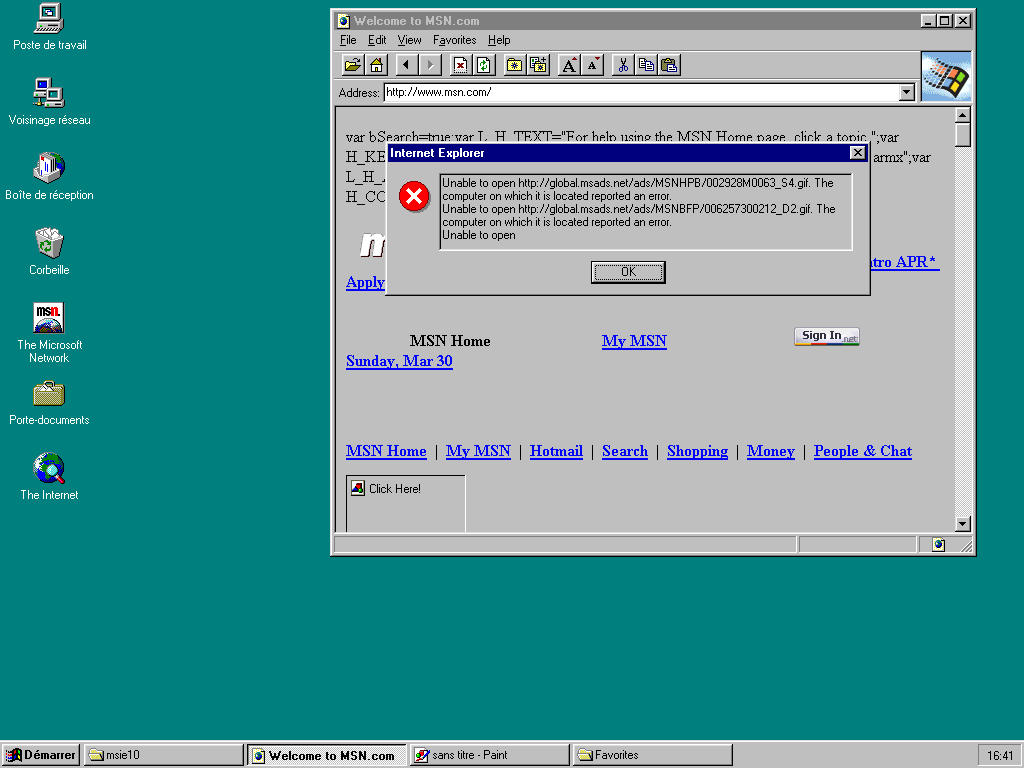The image size is (1024, 768).
Task: Click the page scrollbar down arrow
Action: click(962, 523)
